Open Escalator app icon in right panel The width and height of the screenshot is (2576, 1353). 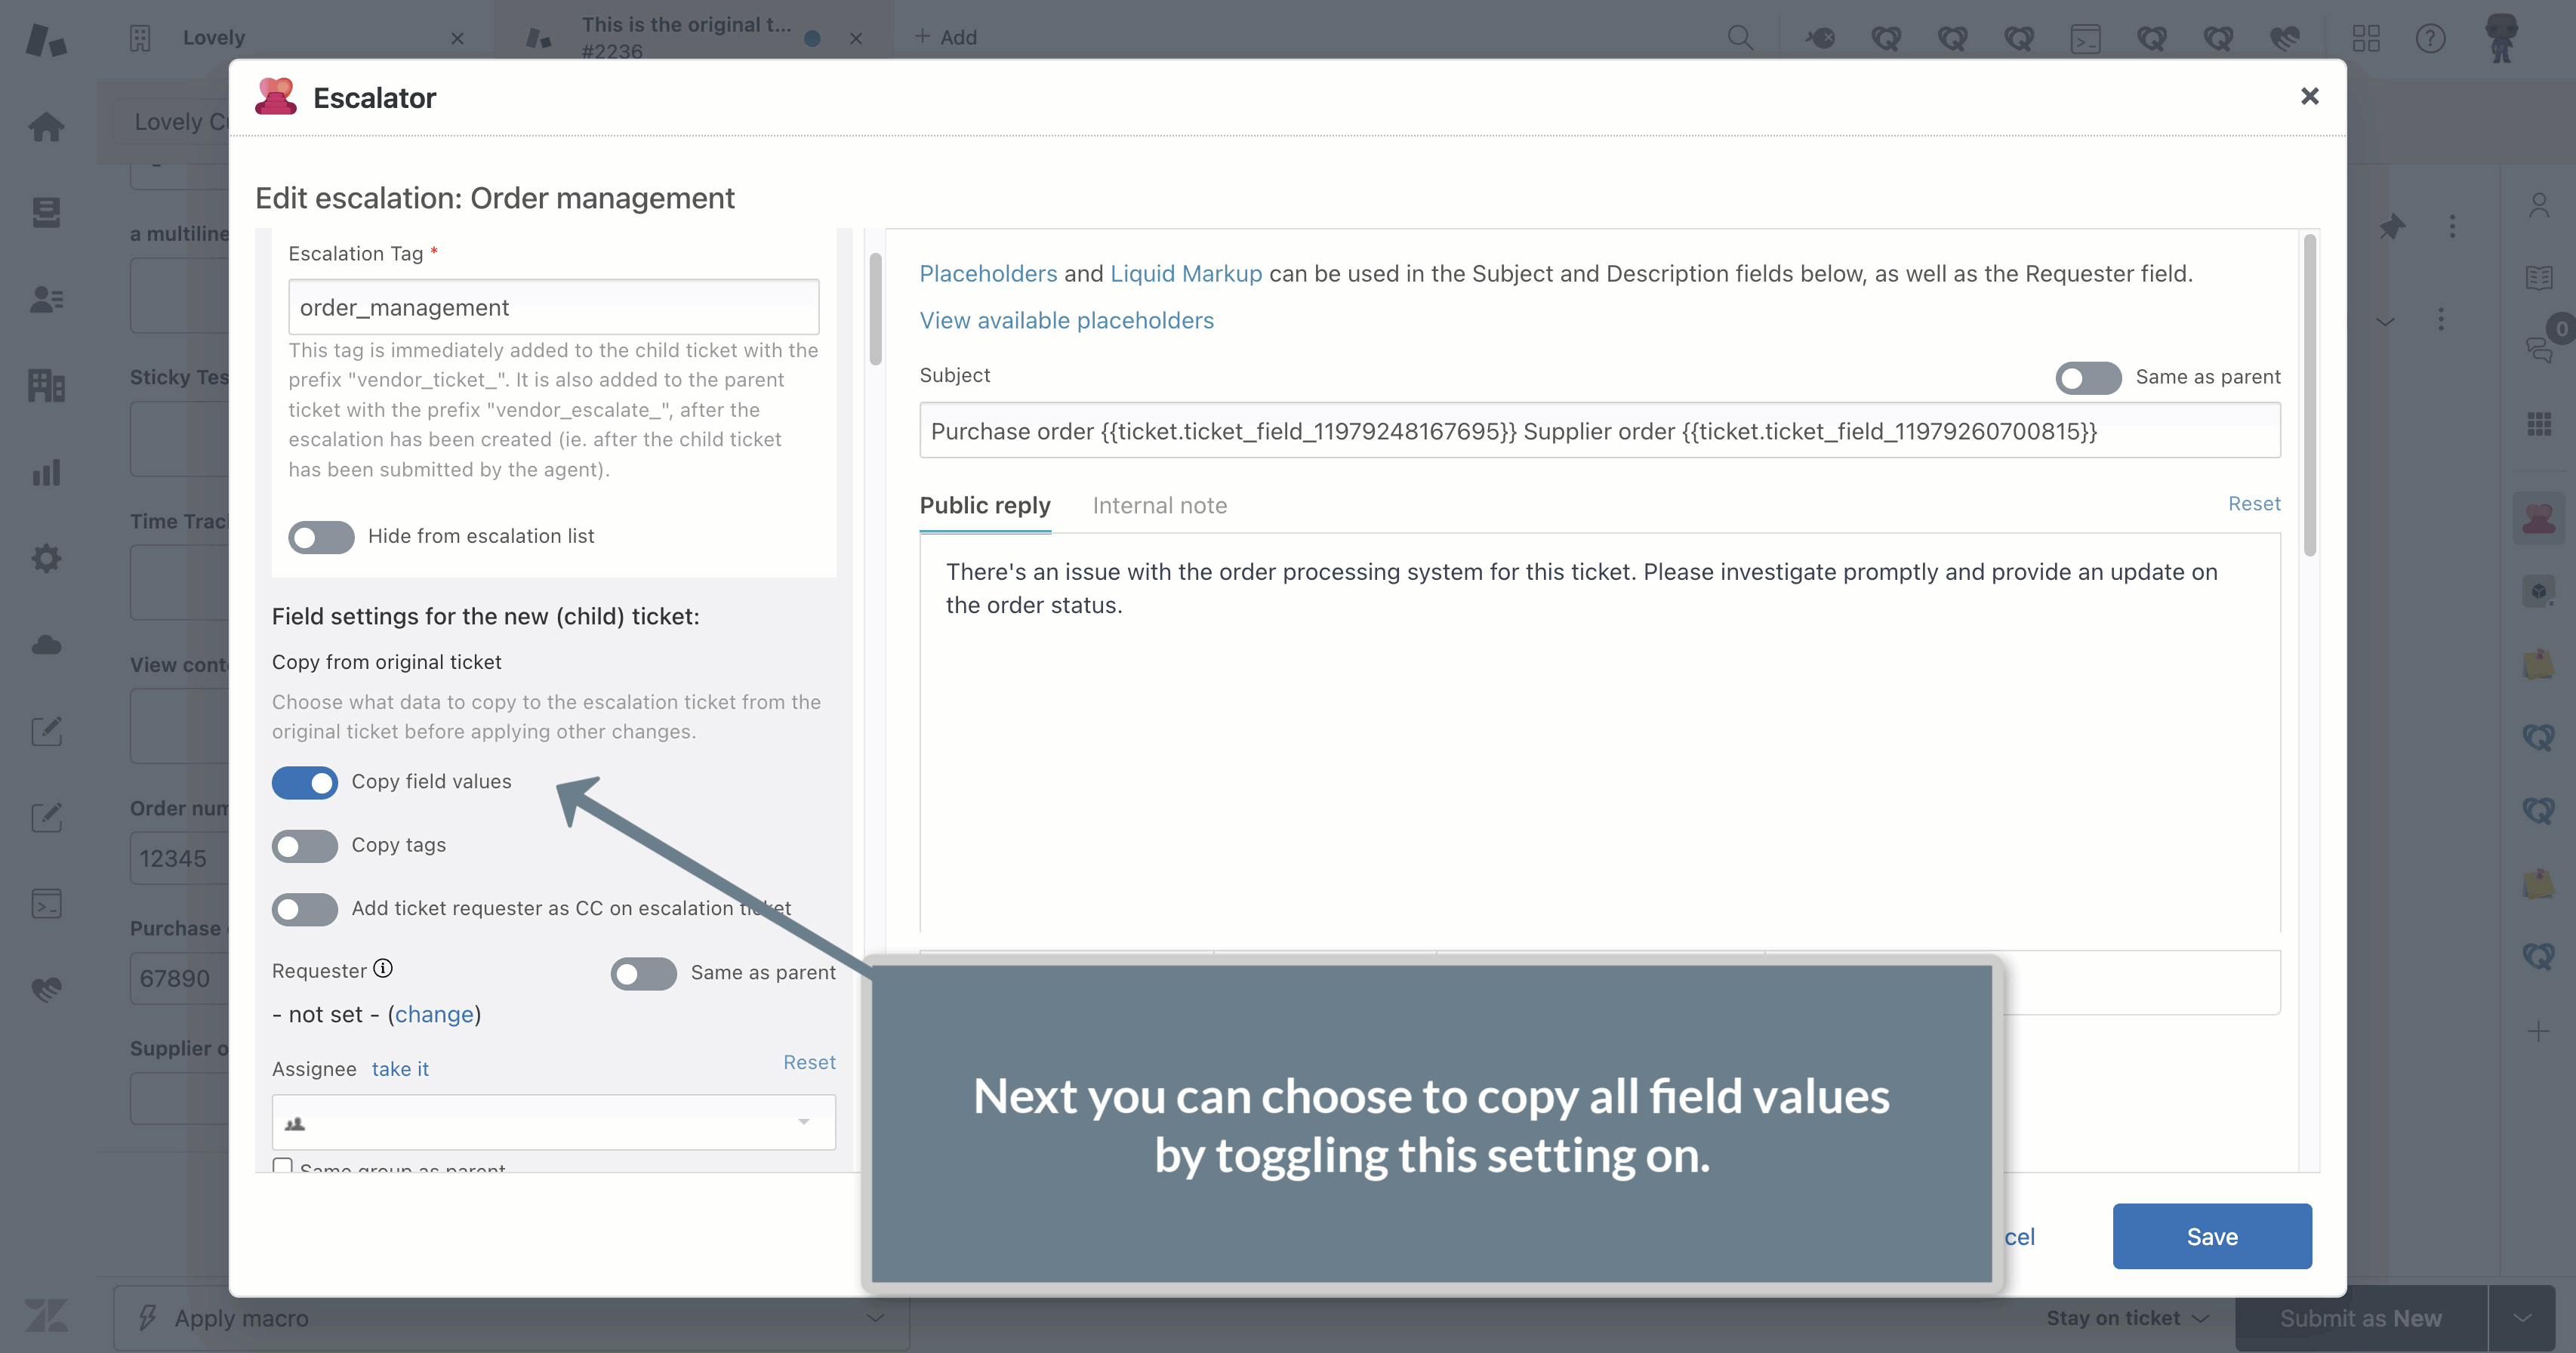(x=2538, y=518)
